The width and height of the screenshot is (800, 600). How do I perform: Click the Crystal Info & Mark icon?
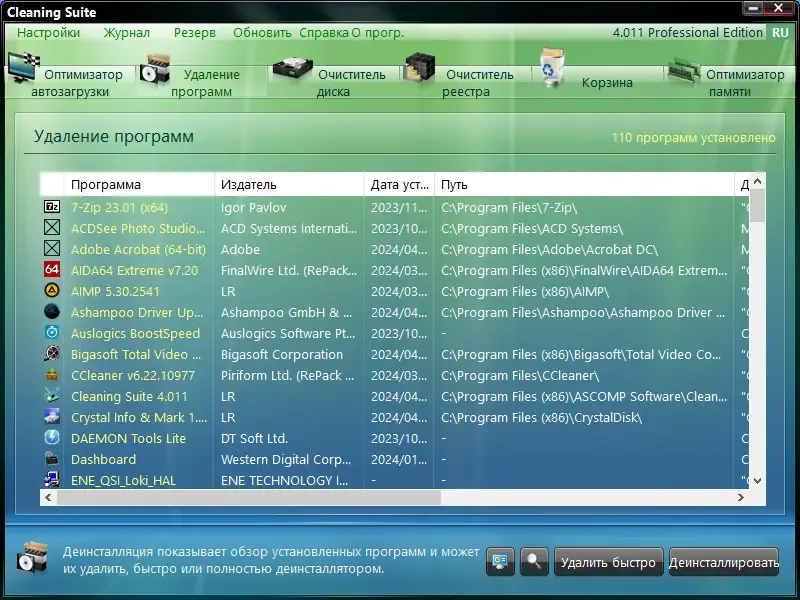pos(52,416)
